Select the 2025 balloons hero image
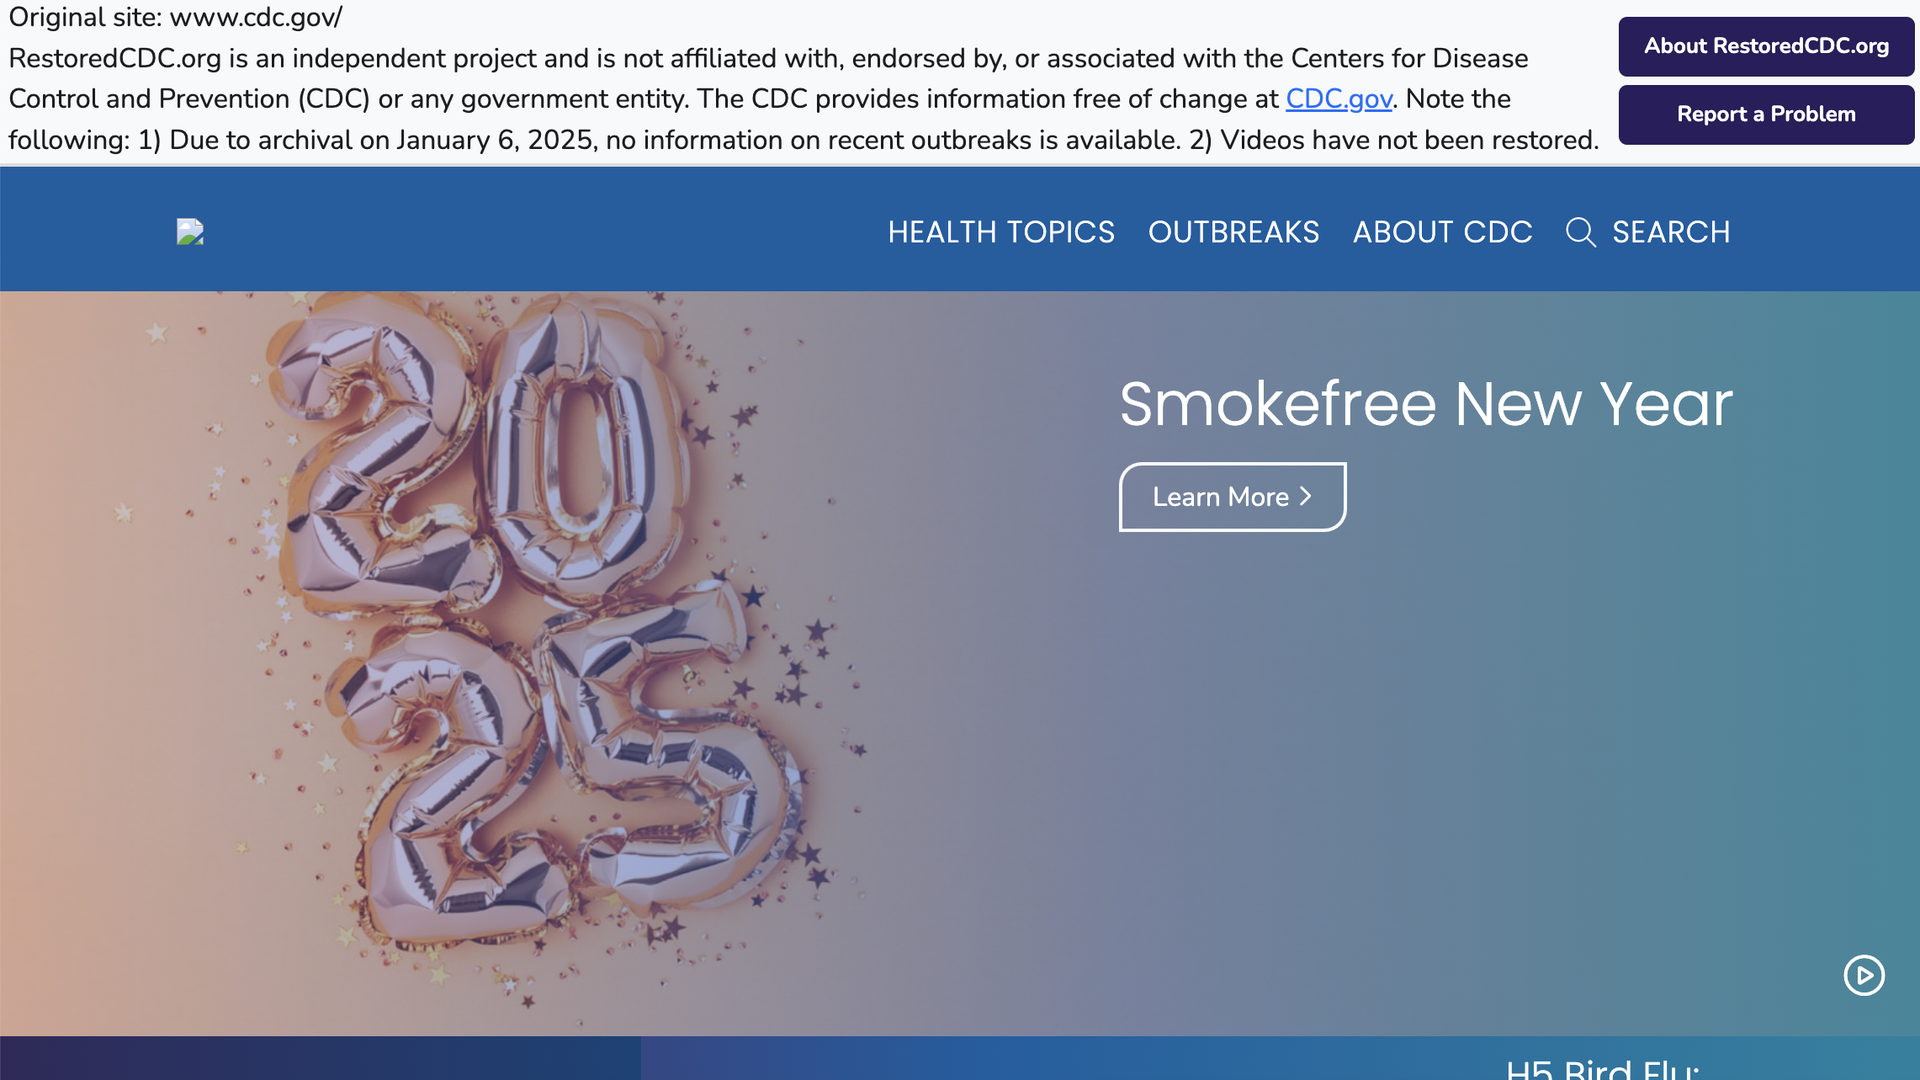The image size is (1920, 1080). pyautogui.click(x=500, y=650)
